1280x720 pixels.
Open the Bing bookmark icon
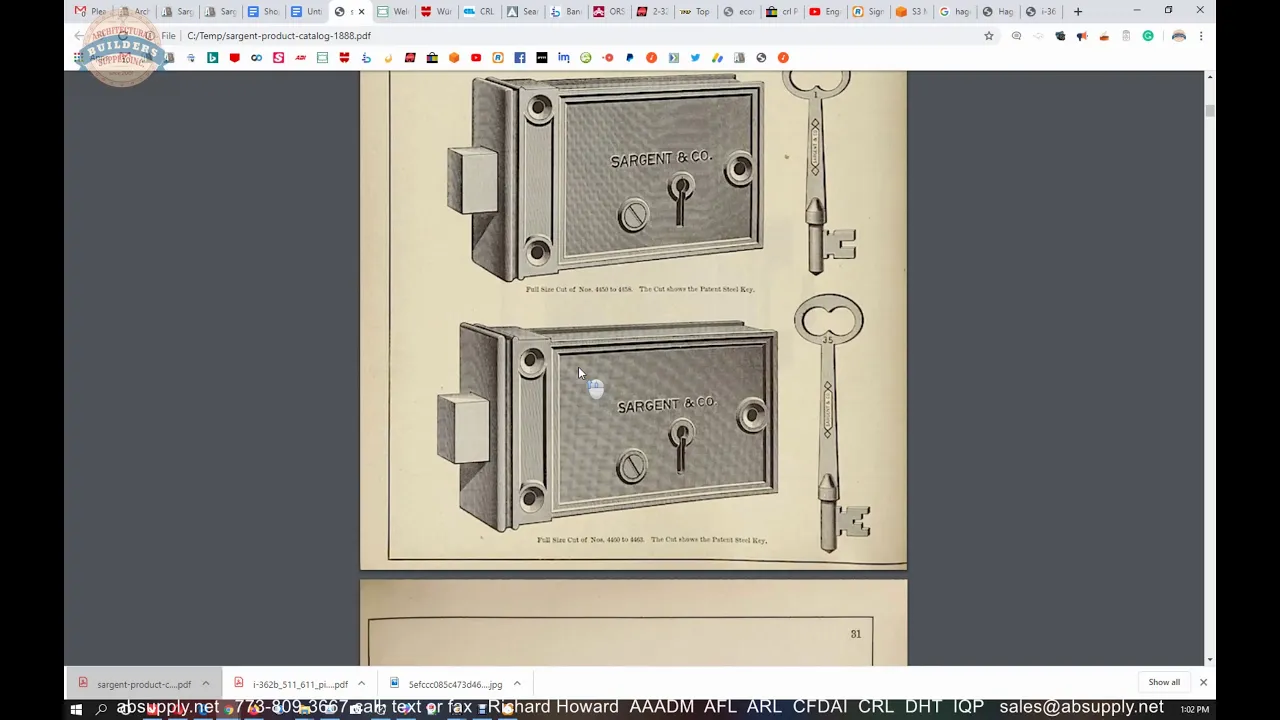click(x=212, y=58)
